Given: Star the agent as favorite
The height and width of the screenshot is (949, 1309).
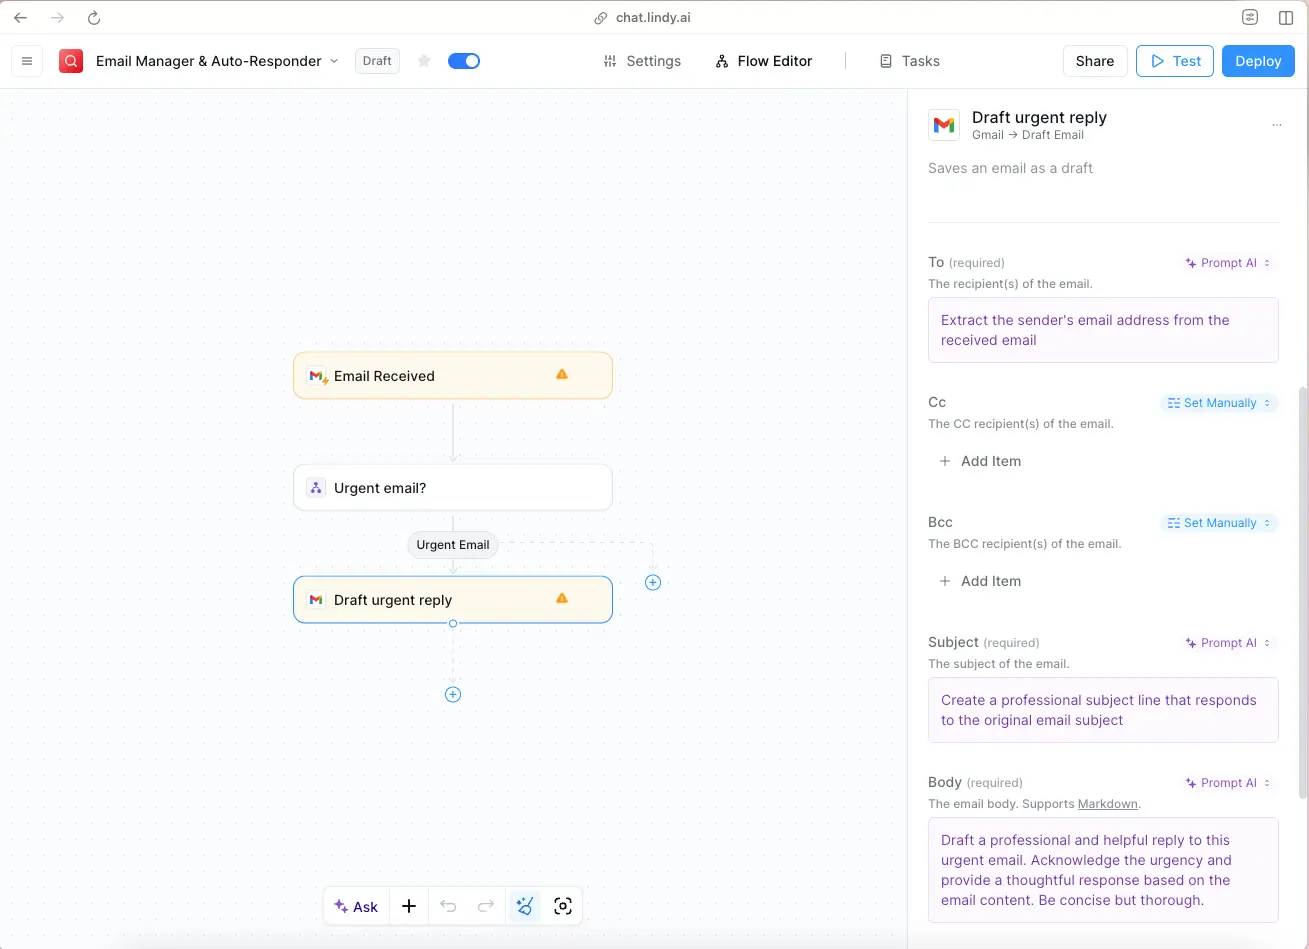Looking at the screenshot, I should point(424,61).
